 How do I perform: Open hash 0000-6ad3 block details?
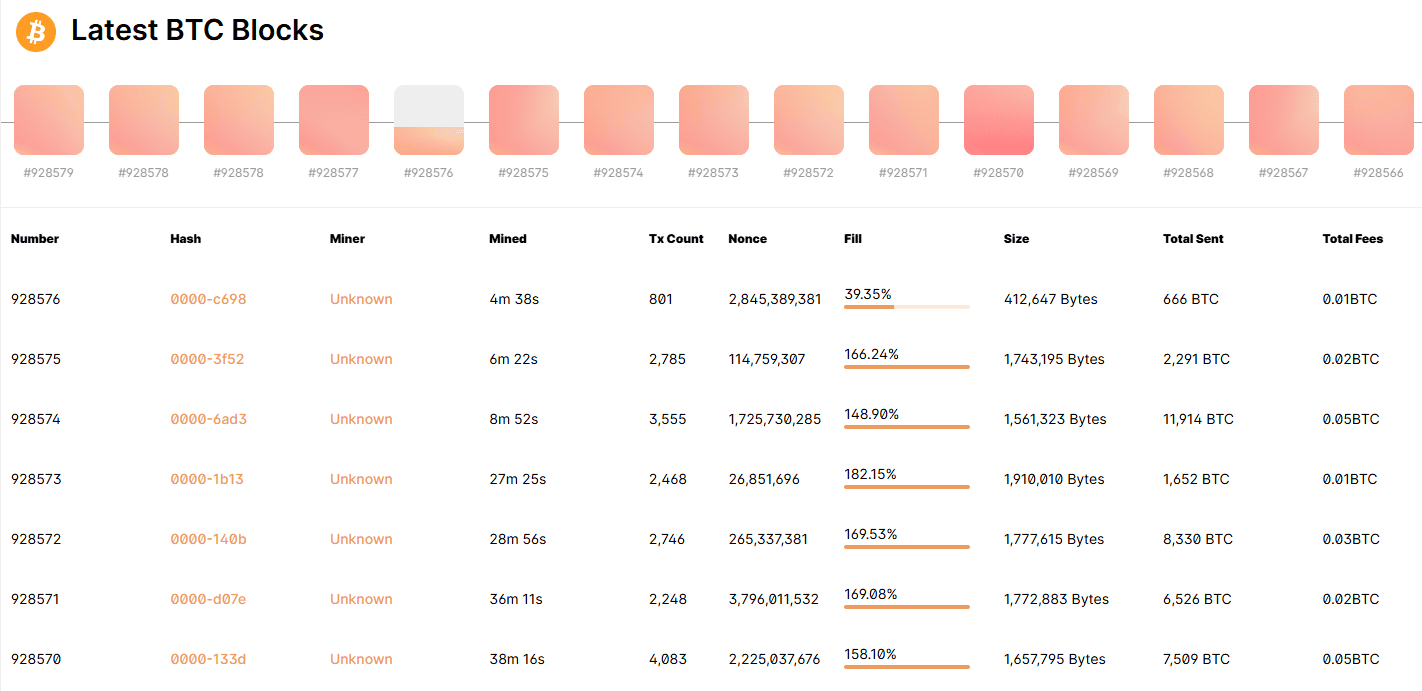coord(208,419)
